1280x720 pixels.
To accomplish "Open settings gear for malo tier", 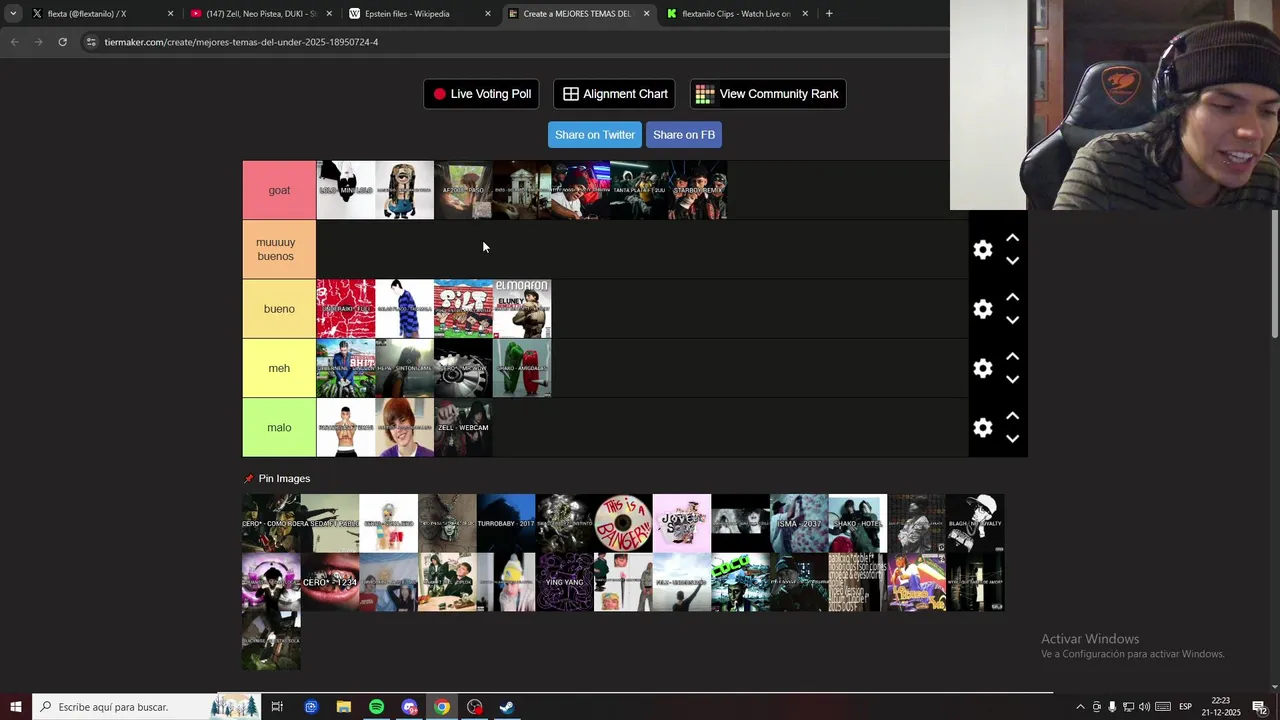I will [x=983, y=428].
